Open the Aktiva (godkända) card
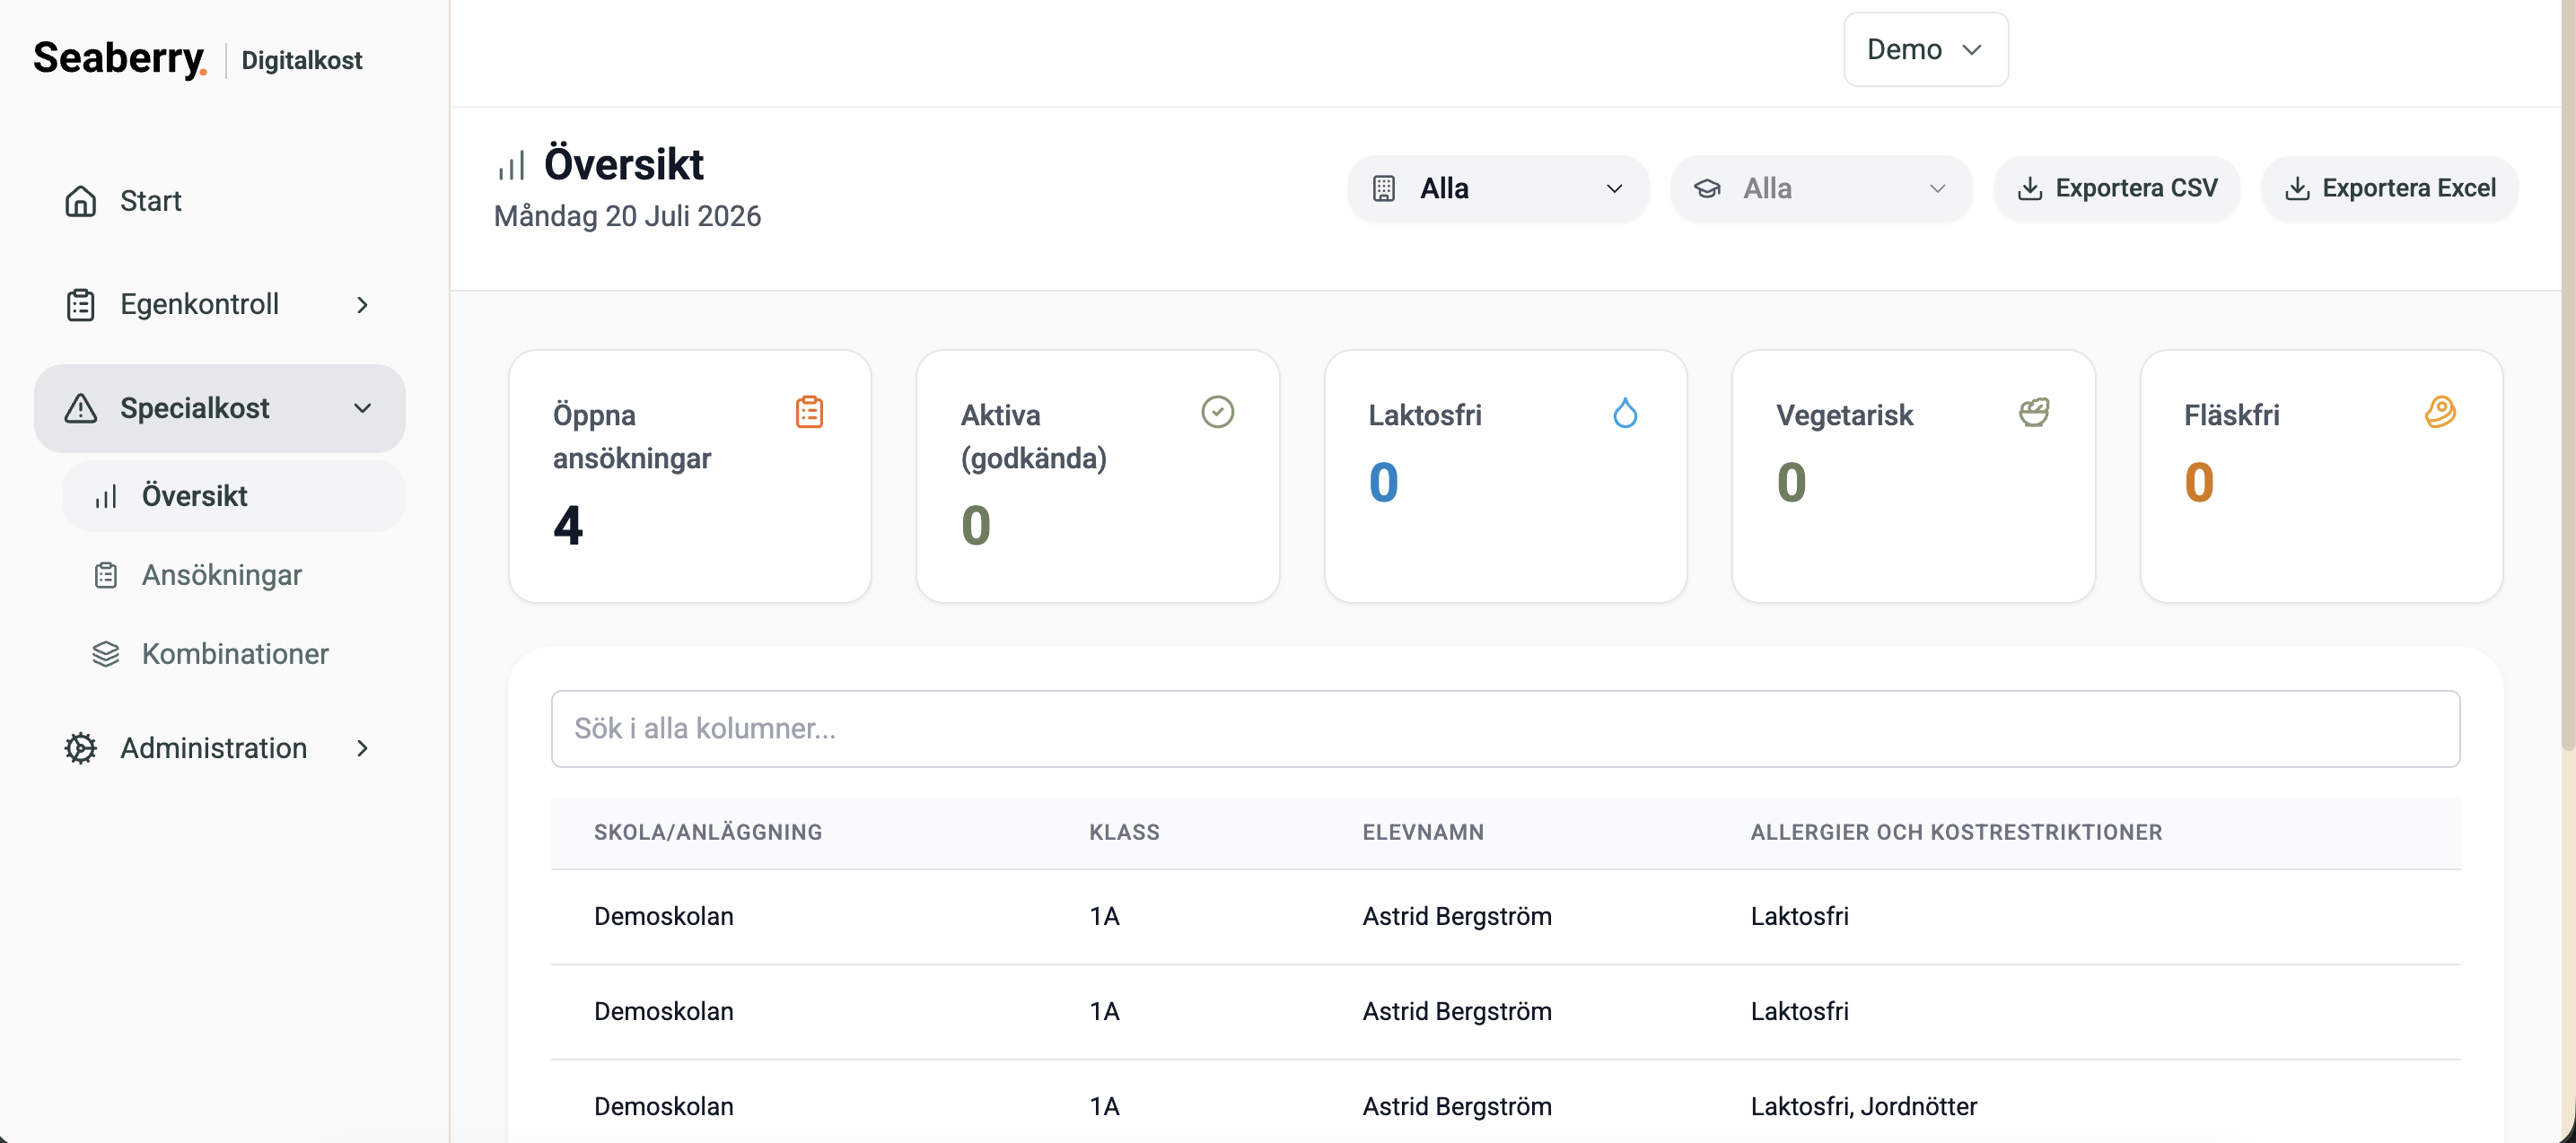This screenshot has height=1143, width=2576. 1098,476
